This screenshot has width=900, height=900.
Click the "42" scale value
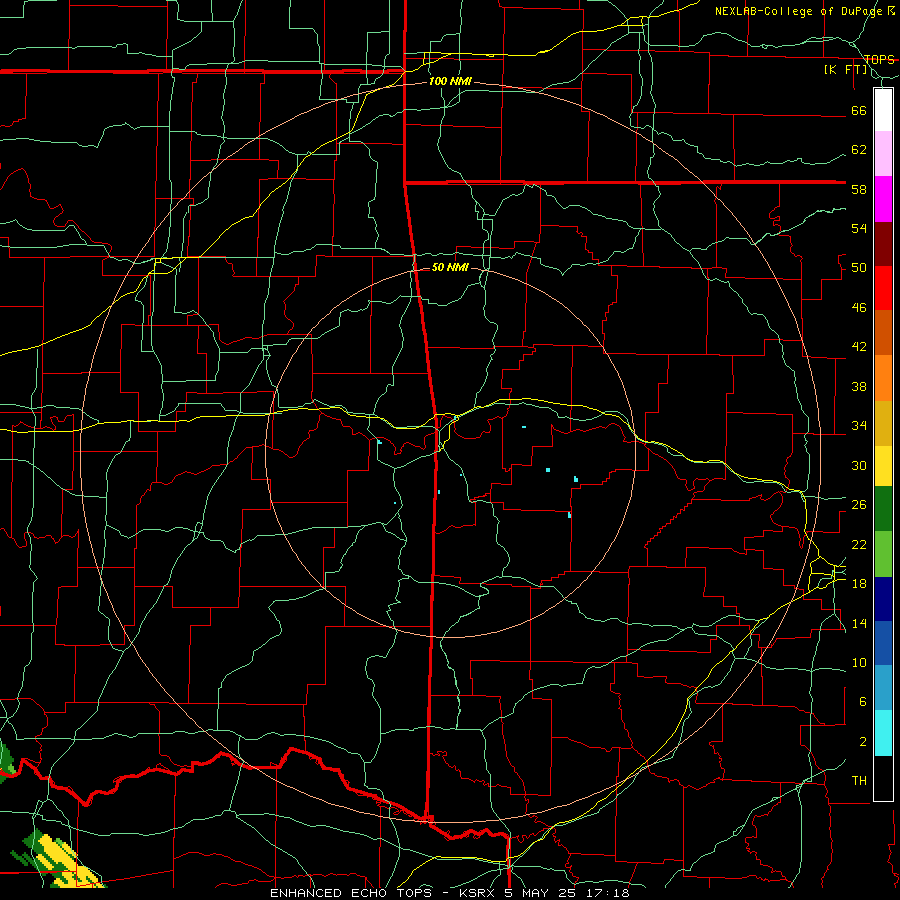pyautogui.click(x=859, y=347)
